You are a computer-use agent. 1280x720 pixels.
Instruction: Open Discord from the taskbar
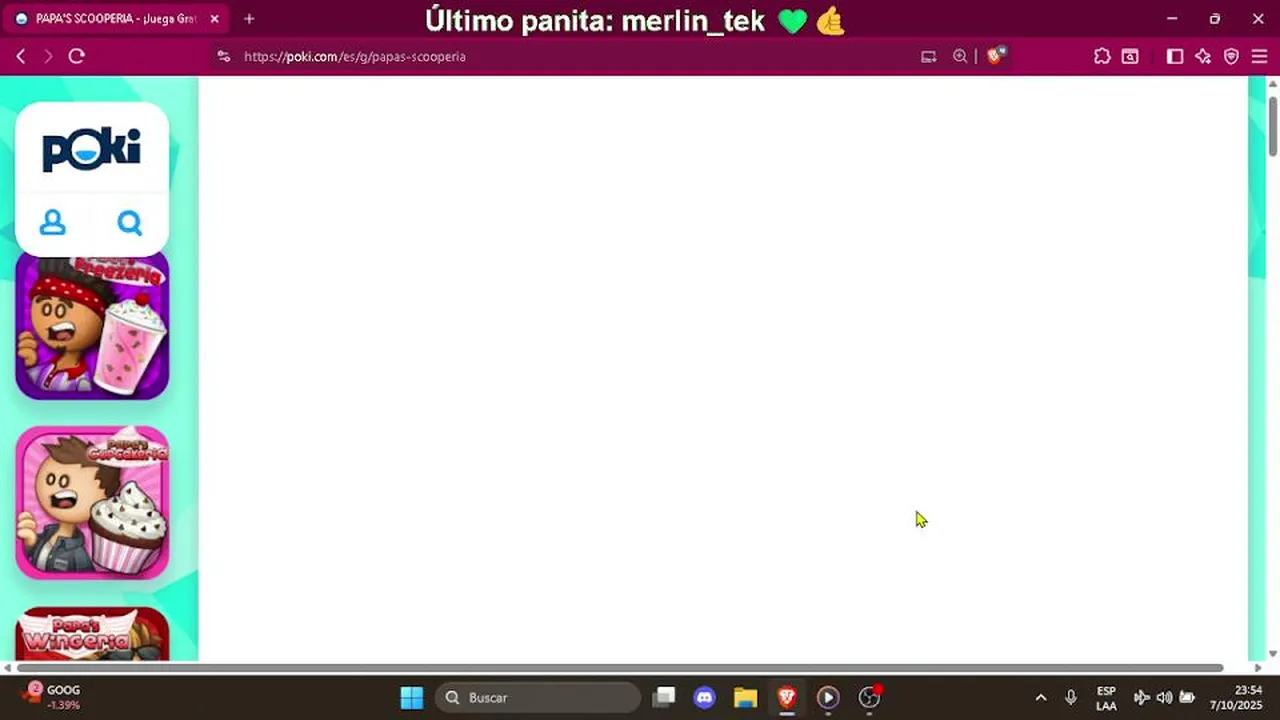[x=705, y=698]
